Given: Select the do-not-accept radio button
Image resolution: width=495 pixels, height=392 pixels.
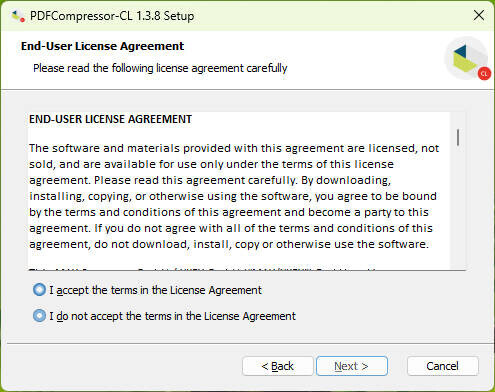Looking at the screenshot, I should (x=39, y=315).
